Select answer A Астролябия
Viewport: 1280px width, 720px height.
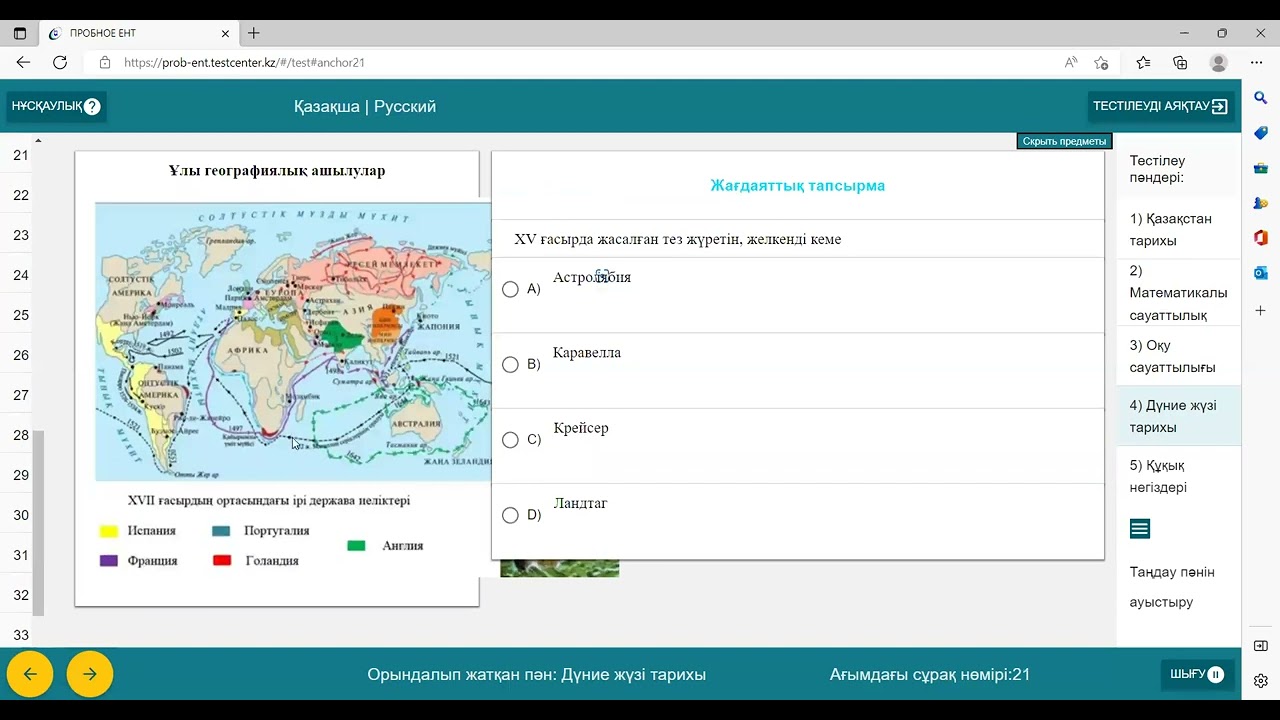coord(510,289)
